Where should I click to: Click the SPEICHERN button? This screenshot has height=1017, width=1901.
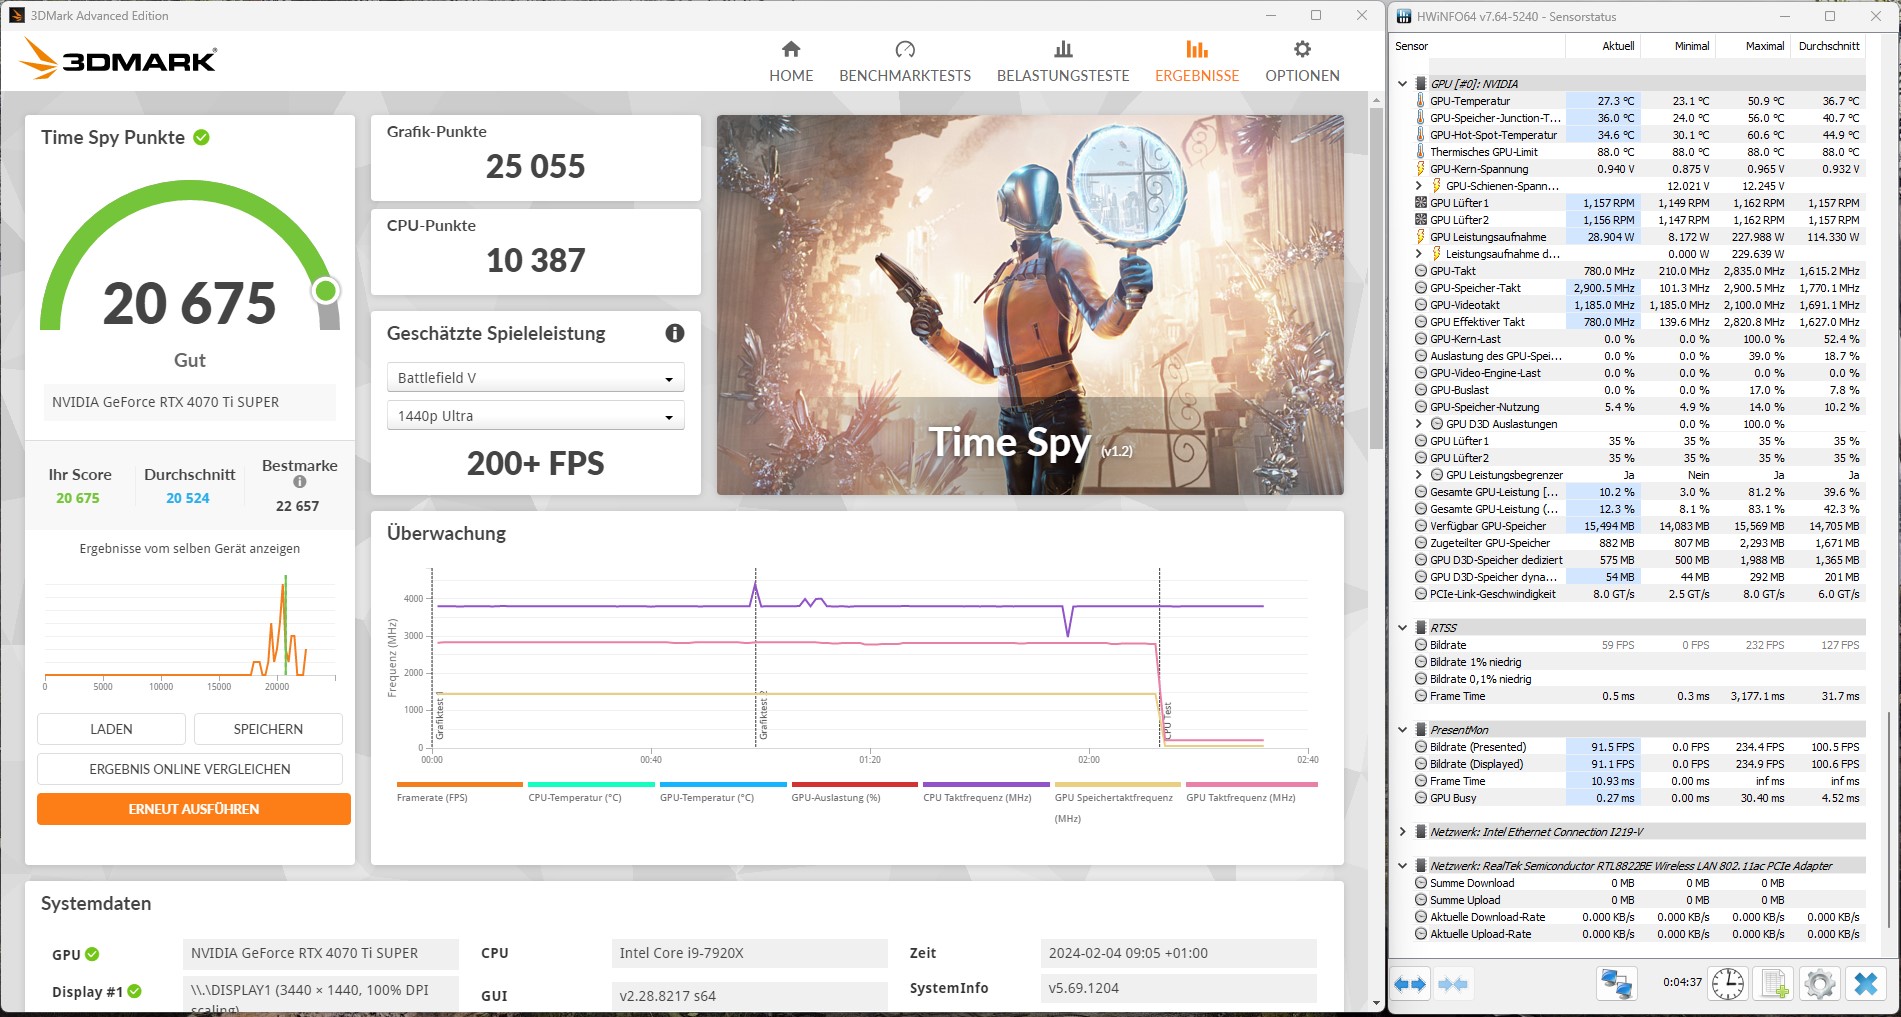click(268, 729)
